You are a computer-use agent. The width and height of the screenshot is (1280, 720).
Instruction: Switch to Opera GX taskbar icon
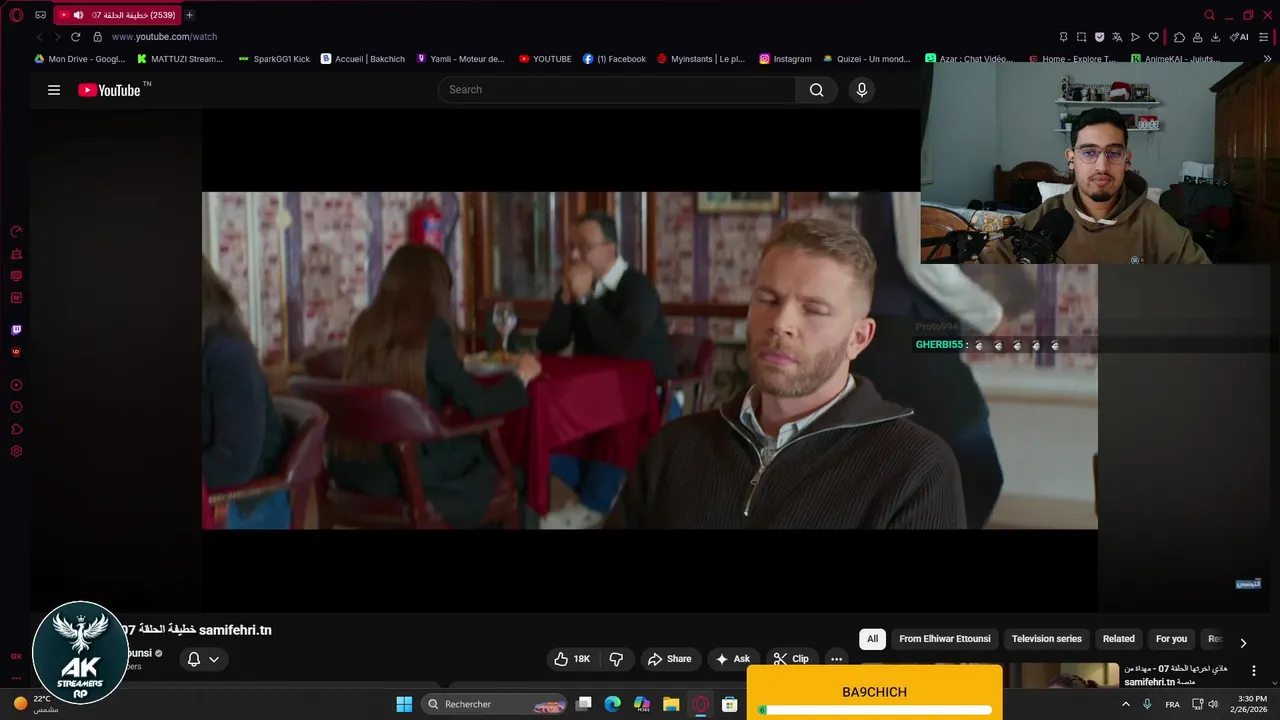(701, 704)
